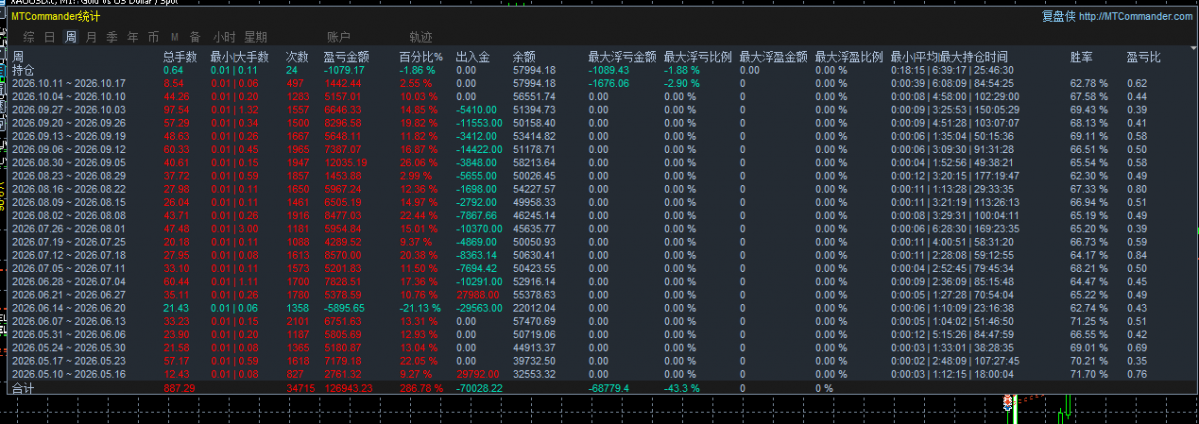1199x424 pixels.
Task: Switch to the 小时 hourly tab
Action: pyautogui.click(x=224, y=37)
